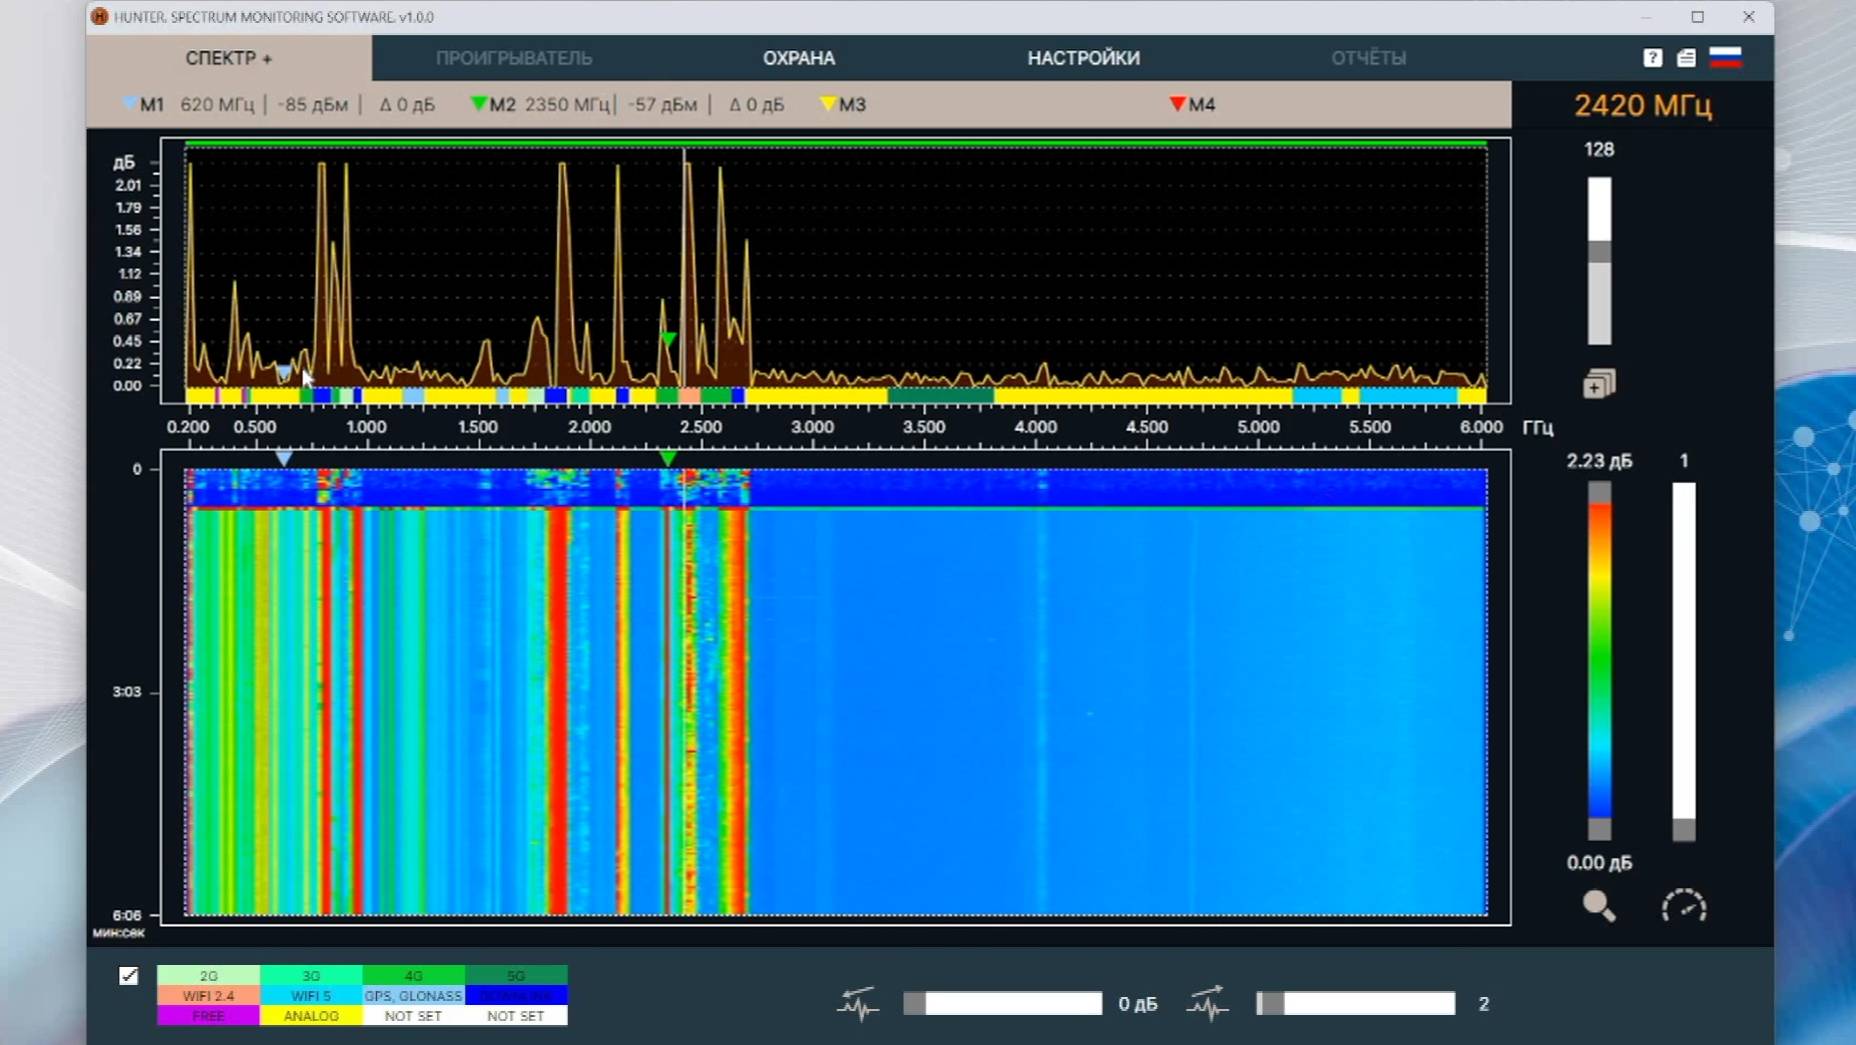Click the speedometer gauge icon
Viewport: 1856px width, 1045px height.
(1684, 906)
